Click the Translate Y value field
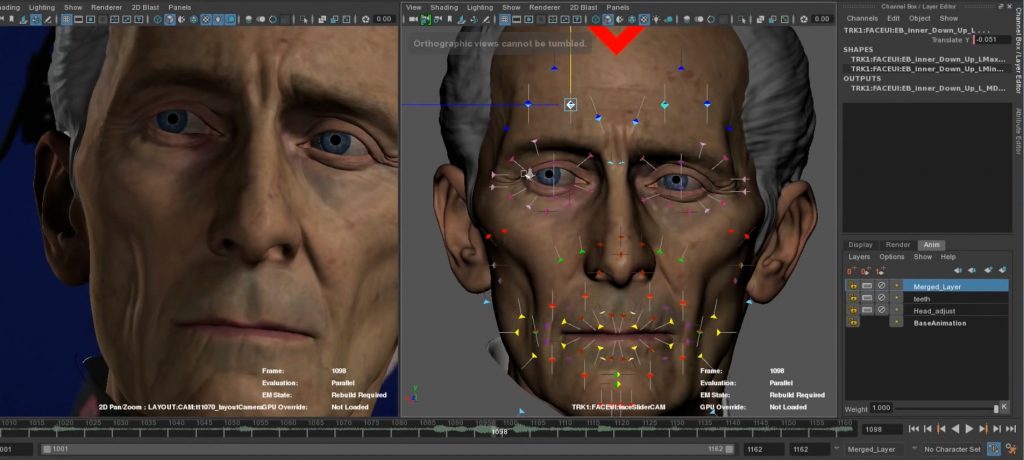1024x460 pixels. pyautogui.click(x=992, y=40)
